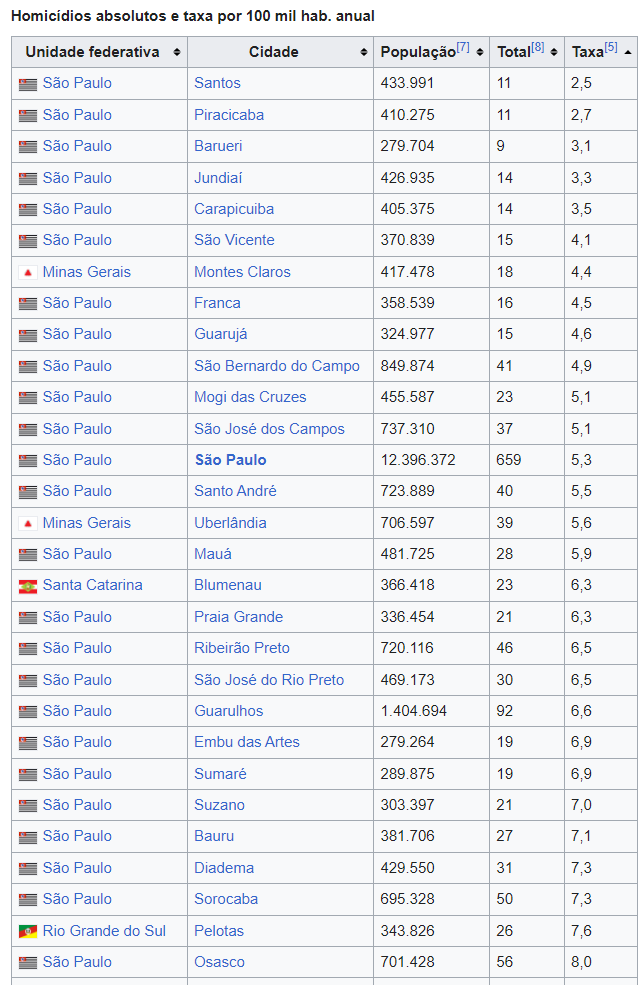Click flag icon in São José dos Campos row

pos(28,430)
